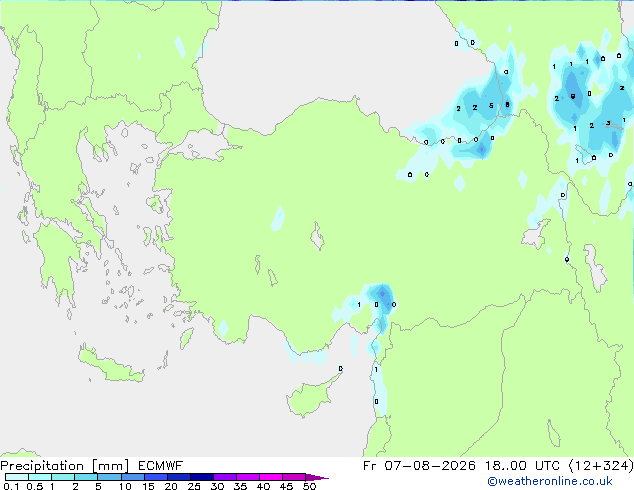Click the '18..00 UTC' time text
This screenshot has height=490, width=634.
pyautogui.click(x=523, y=466)
